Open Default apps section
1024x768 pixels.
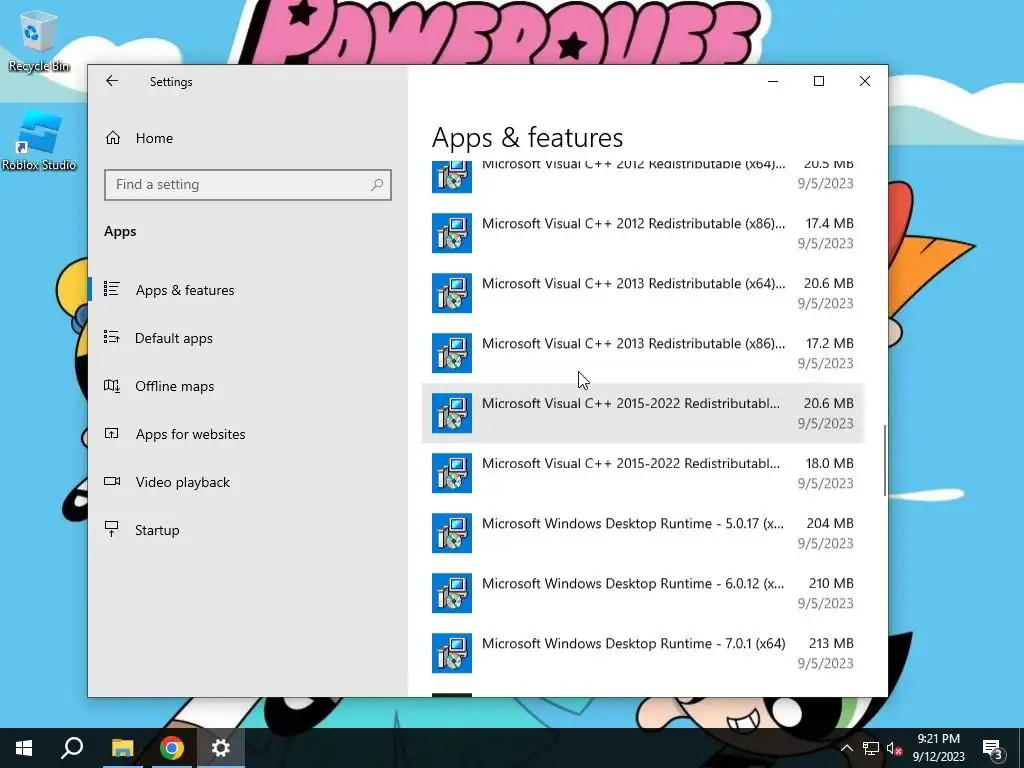coord(248,338)
